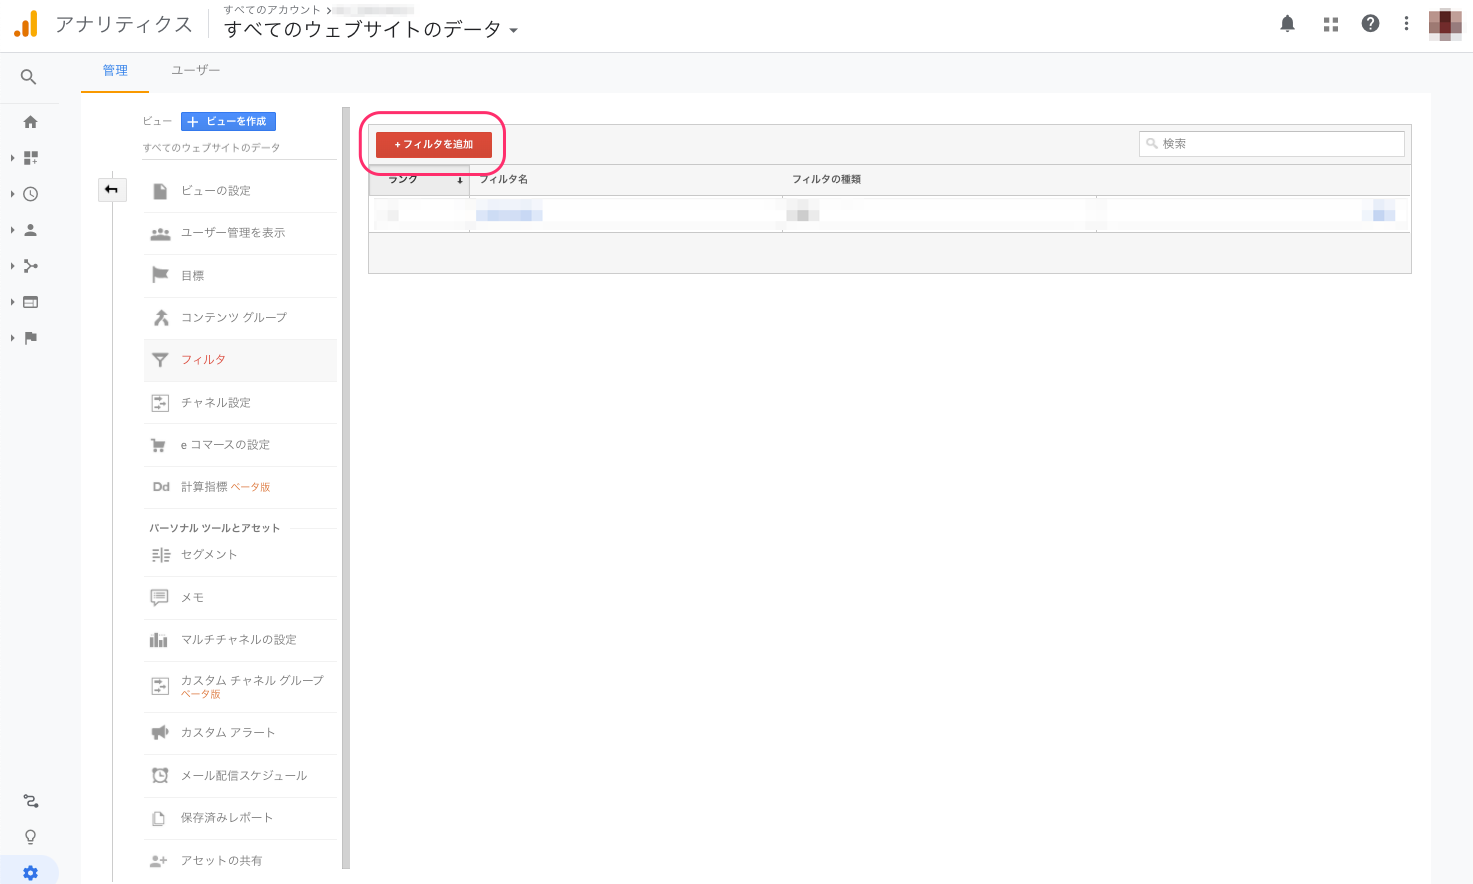Open コンテンツ グループ menu item

click(240, 318)
